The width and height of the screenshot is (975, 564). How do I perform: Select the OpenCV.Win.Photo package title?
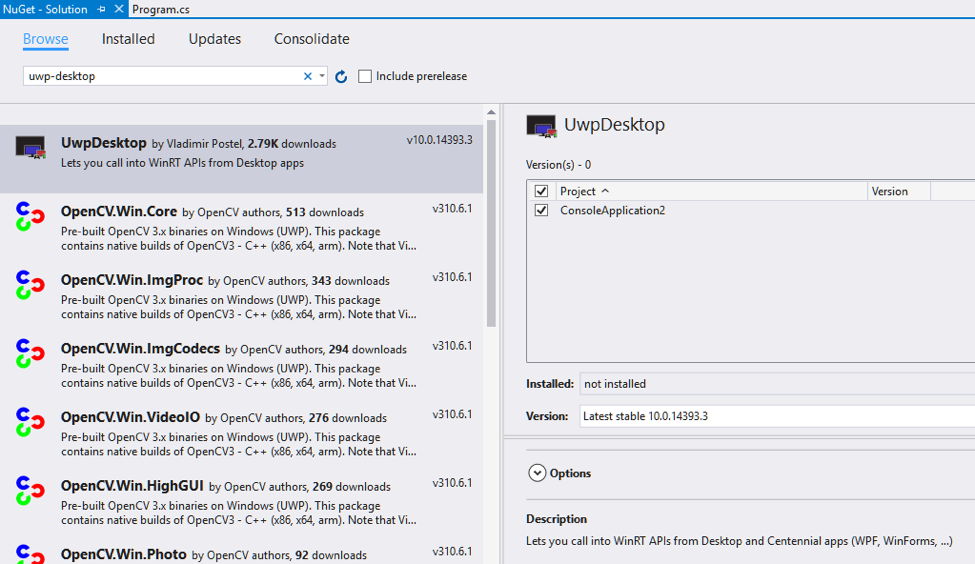click(x=124, y=554)
